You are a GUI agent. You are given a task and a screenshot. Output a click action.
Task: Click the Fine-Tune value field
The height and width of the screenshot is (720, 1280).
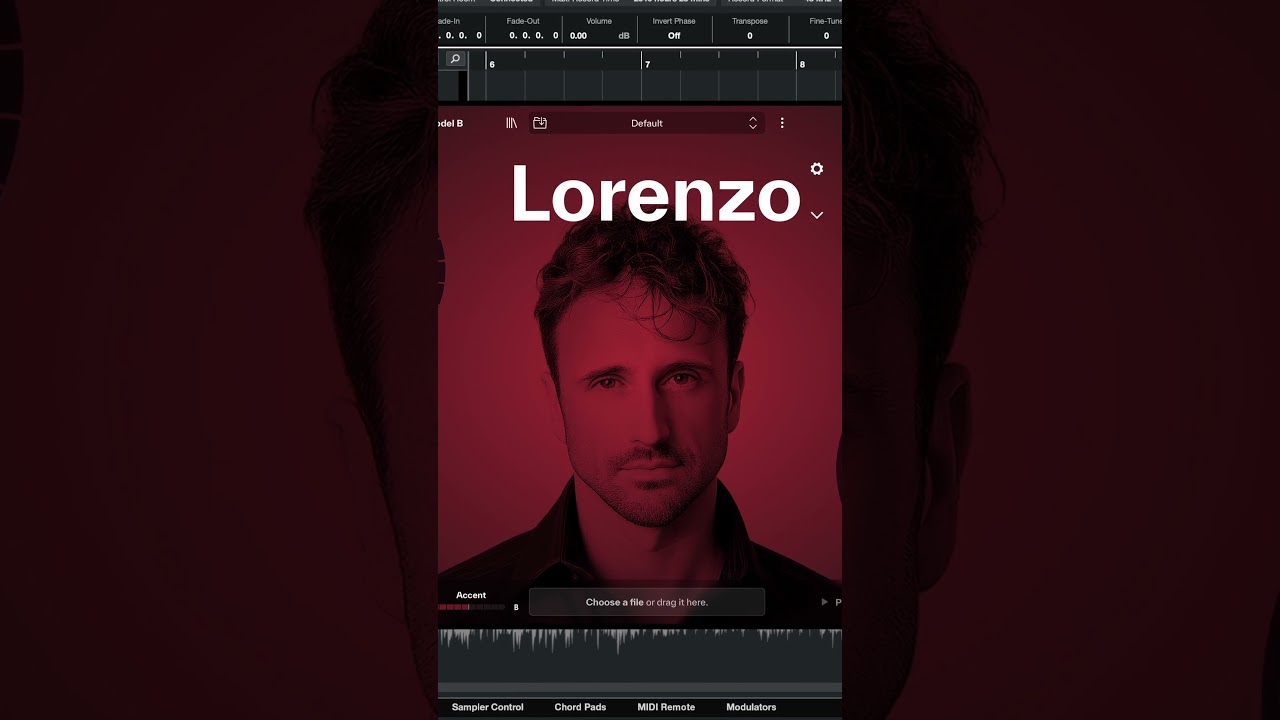[x=826, y=36]
